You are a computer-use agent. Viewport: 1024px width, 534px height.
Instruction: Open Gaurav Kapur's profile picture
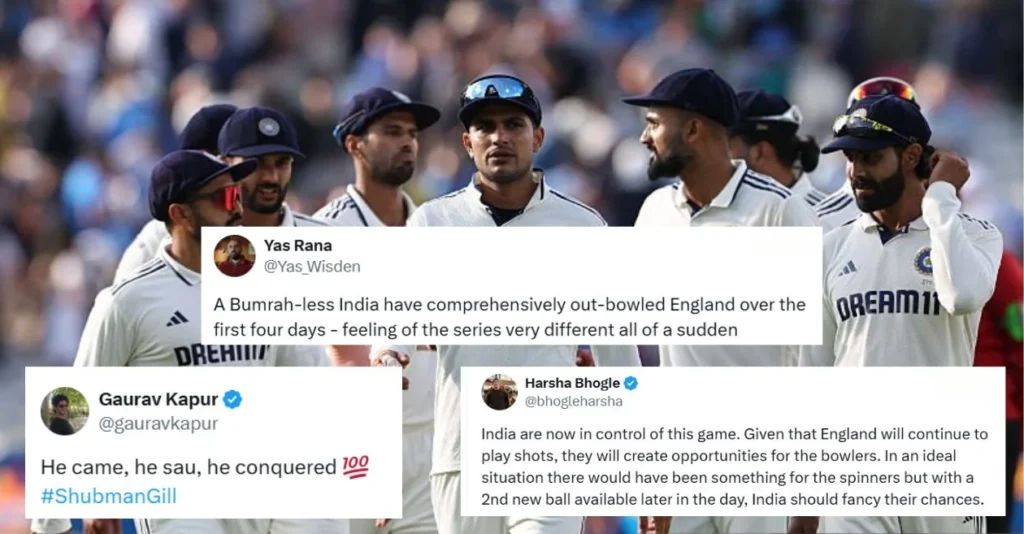[x=65, y=411]
